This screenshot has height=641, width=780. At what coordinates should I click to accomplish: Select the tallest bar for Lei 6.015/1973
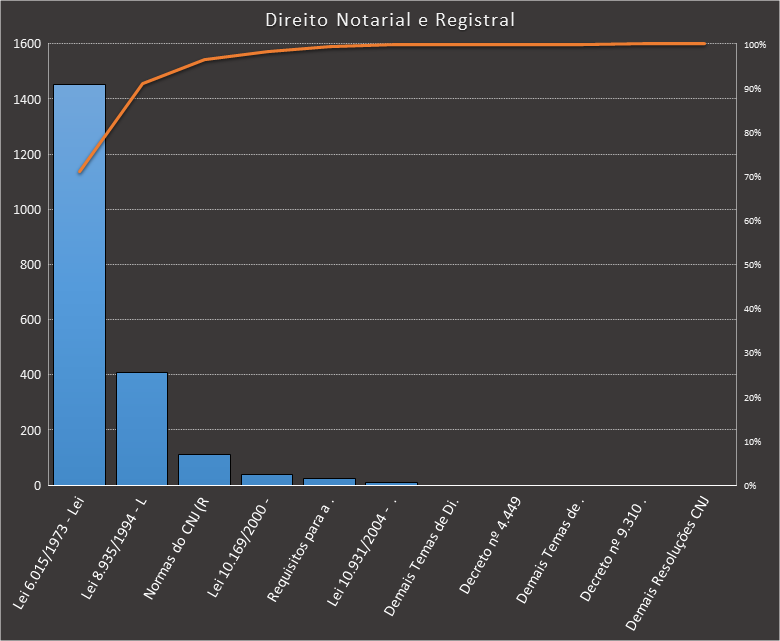click(x=79, y=285)
